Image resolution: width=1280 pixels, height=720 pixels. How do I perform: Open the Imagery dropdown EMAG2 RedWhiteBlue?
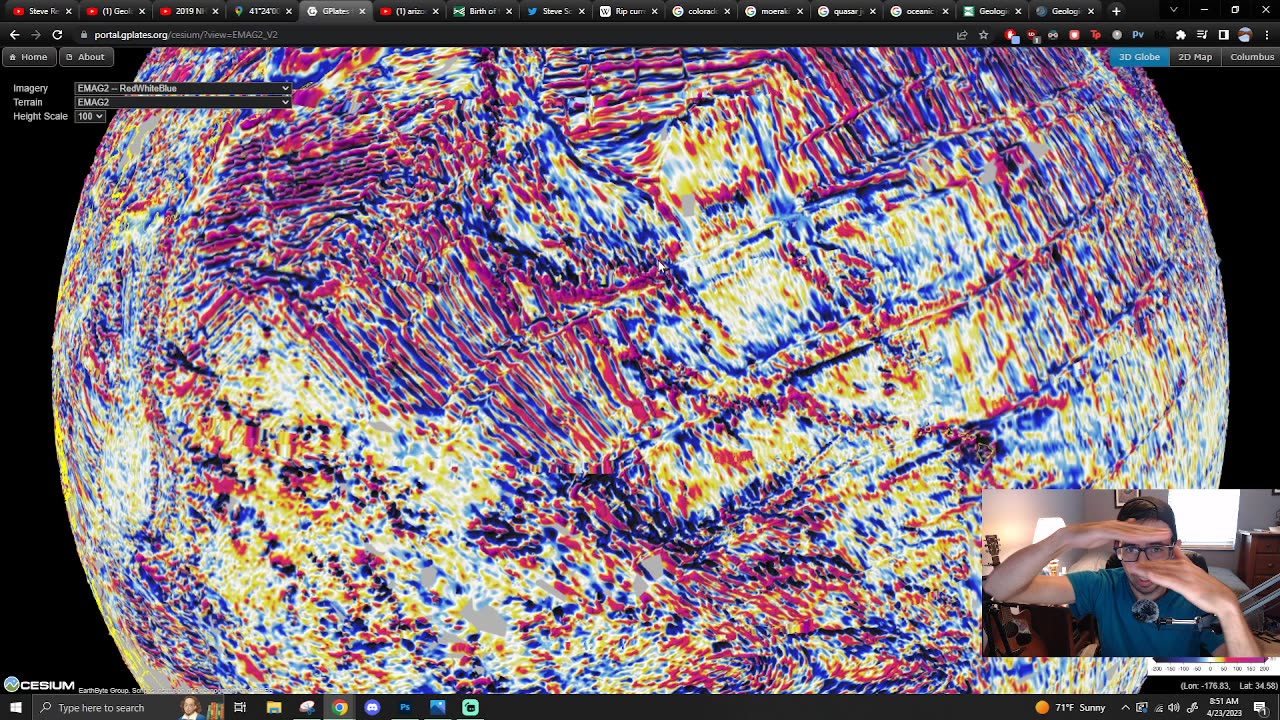point(183,88)
